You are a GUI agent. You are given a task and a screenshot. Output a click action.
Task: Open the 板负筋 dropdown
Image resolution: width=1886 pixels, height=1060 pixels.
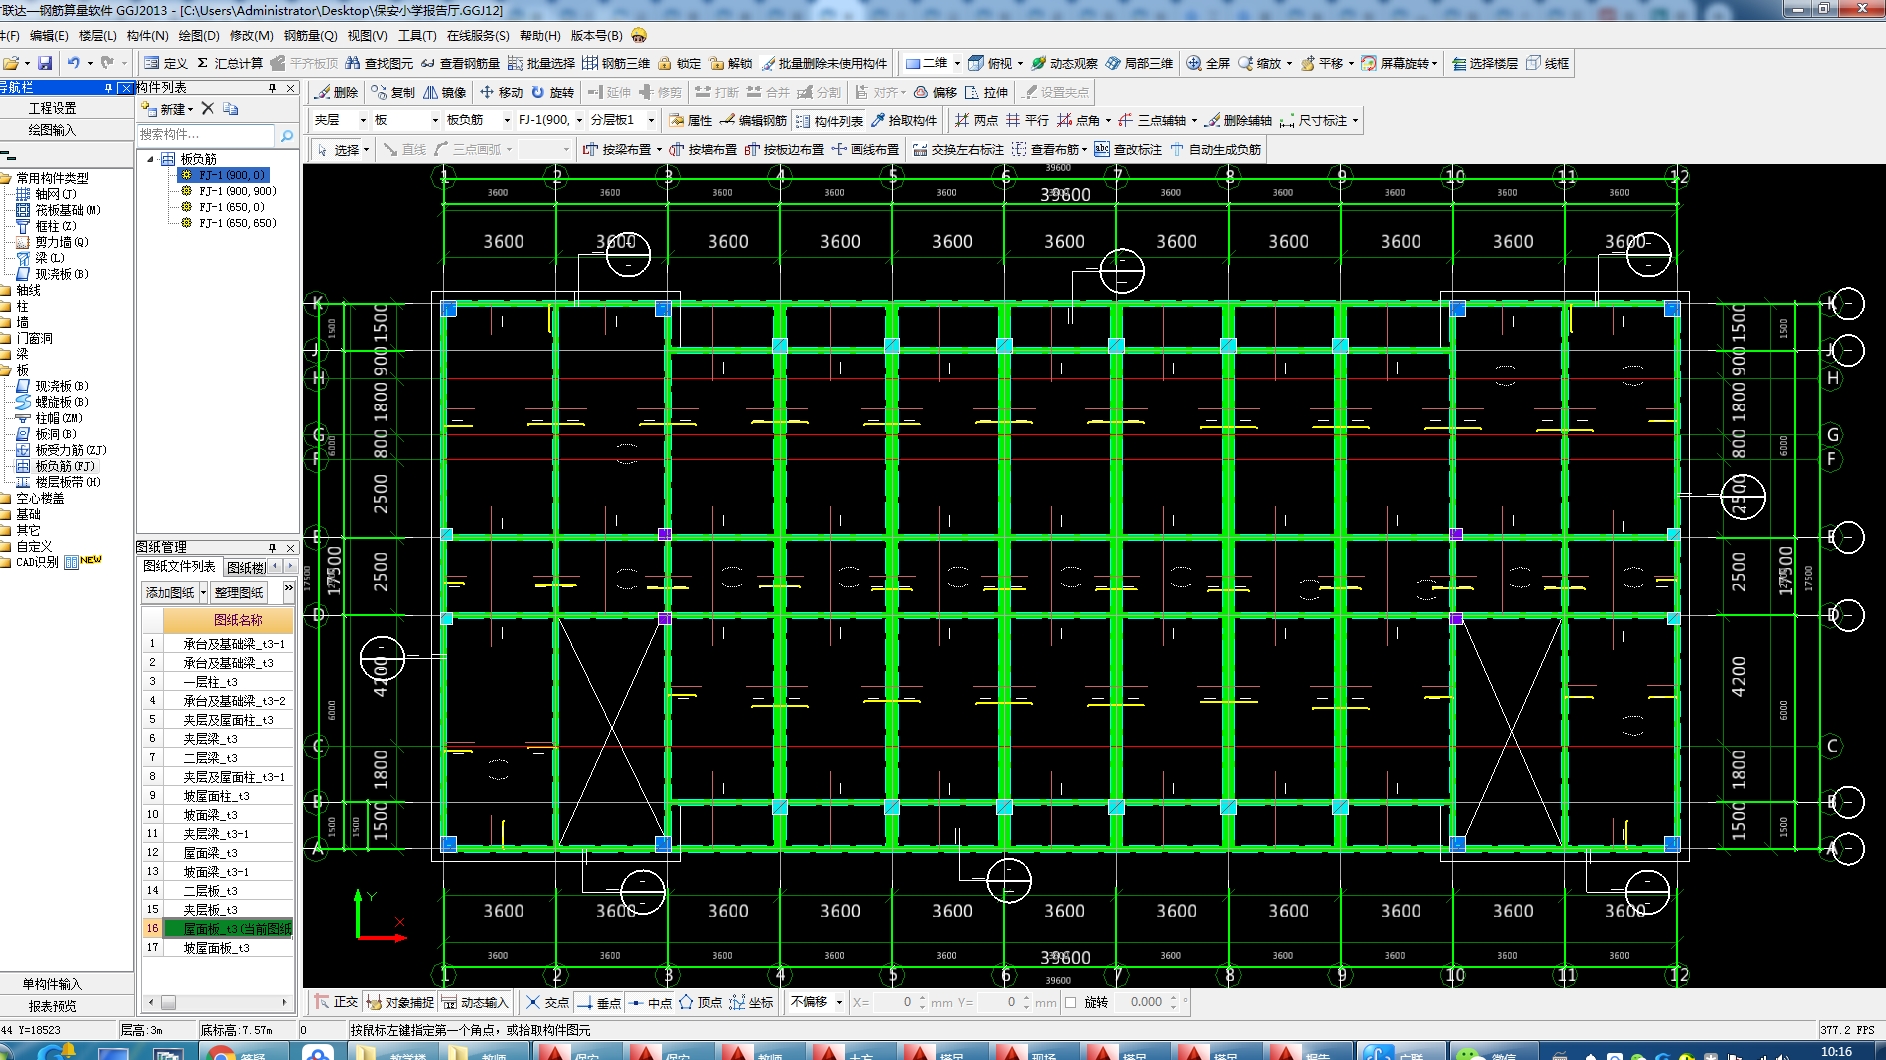click(x=507, y=120)
